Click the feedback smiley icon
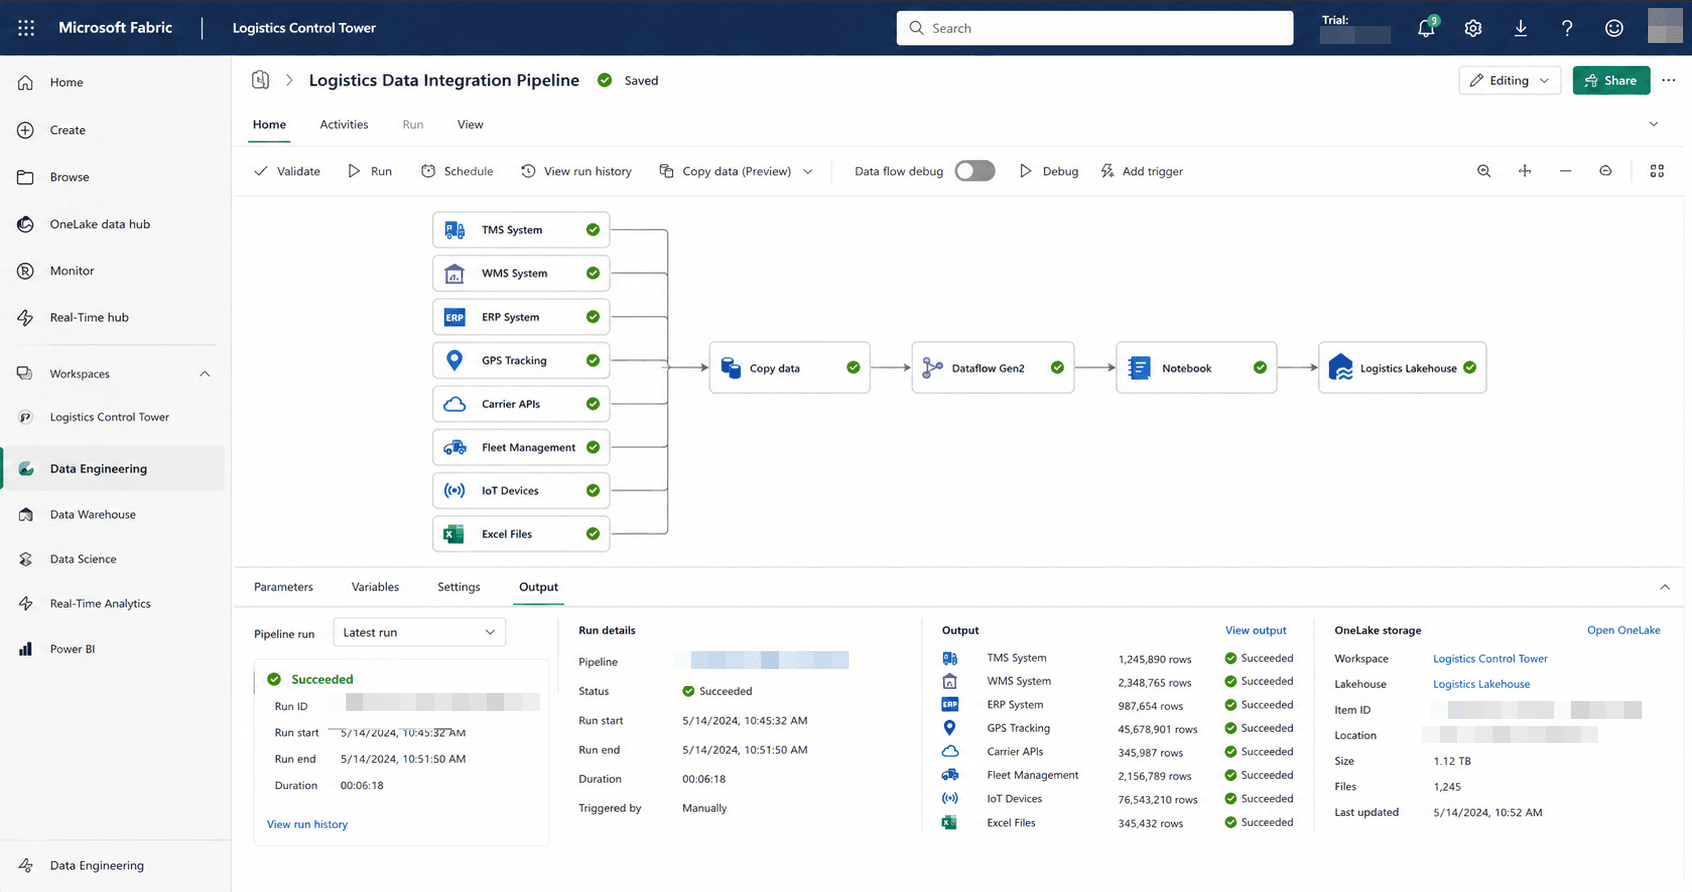Image resolution: width=1692 pixels, height=892 pixels. (1614, 28)
